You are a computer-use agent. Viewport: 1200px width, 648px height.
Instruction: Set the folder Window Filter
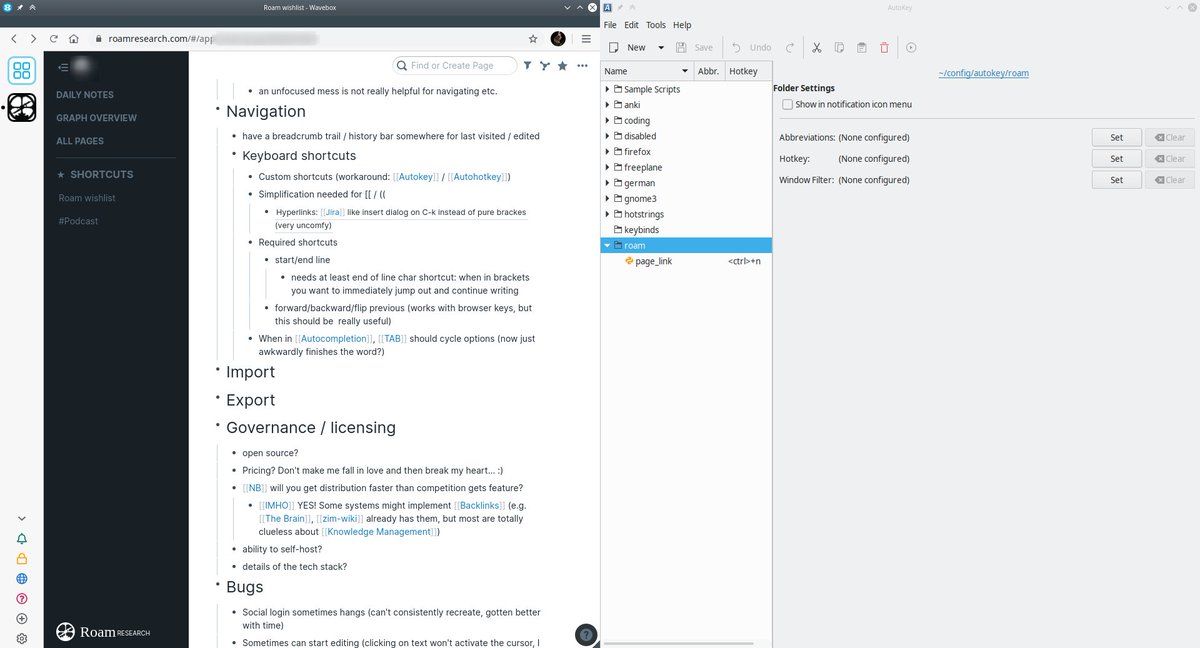(1116, 180)
